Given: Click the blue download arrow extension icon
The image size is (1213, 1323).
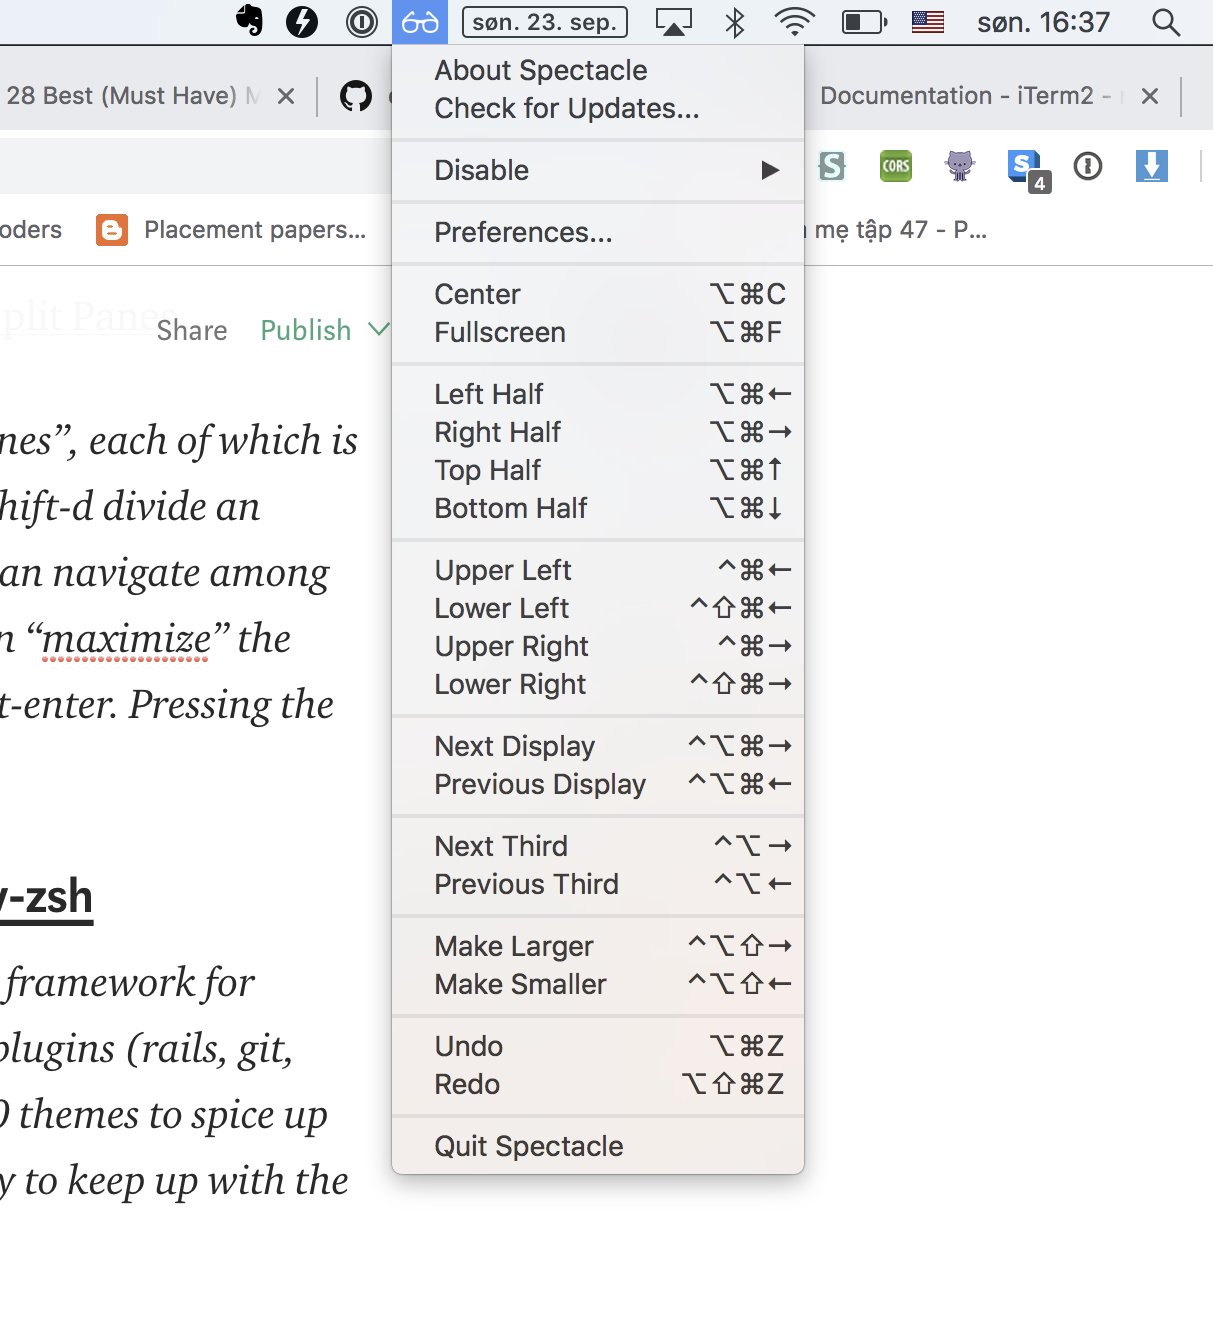Looking at the screenshot, I should point(1152,166).
